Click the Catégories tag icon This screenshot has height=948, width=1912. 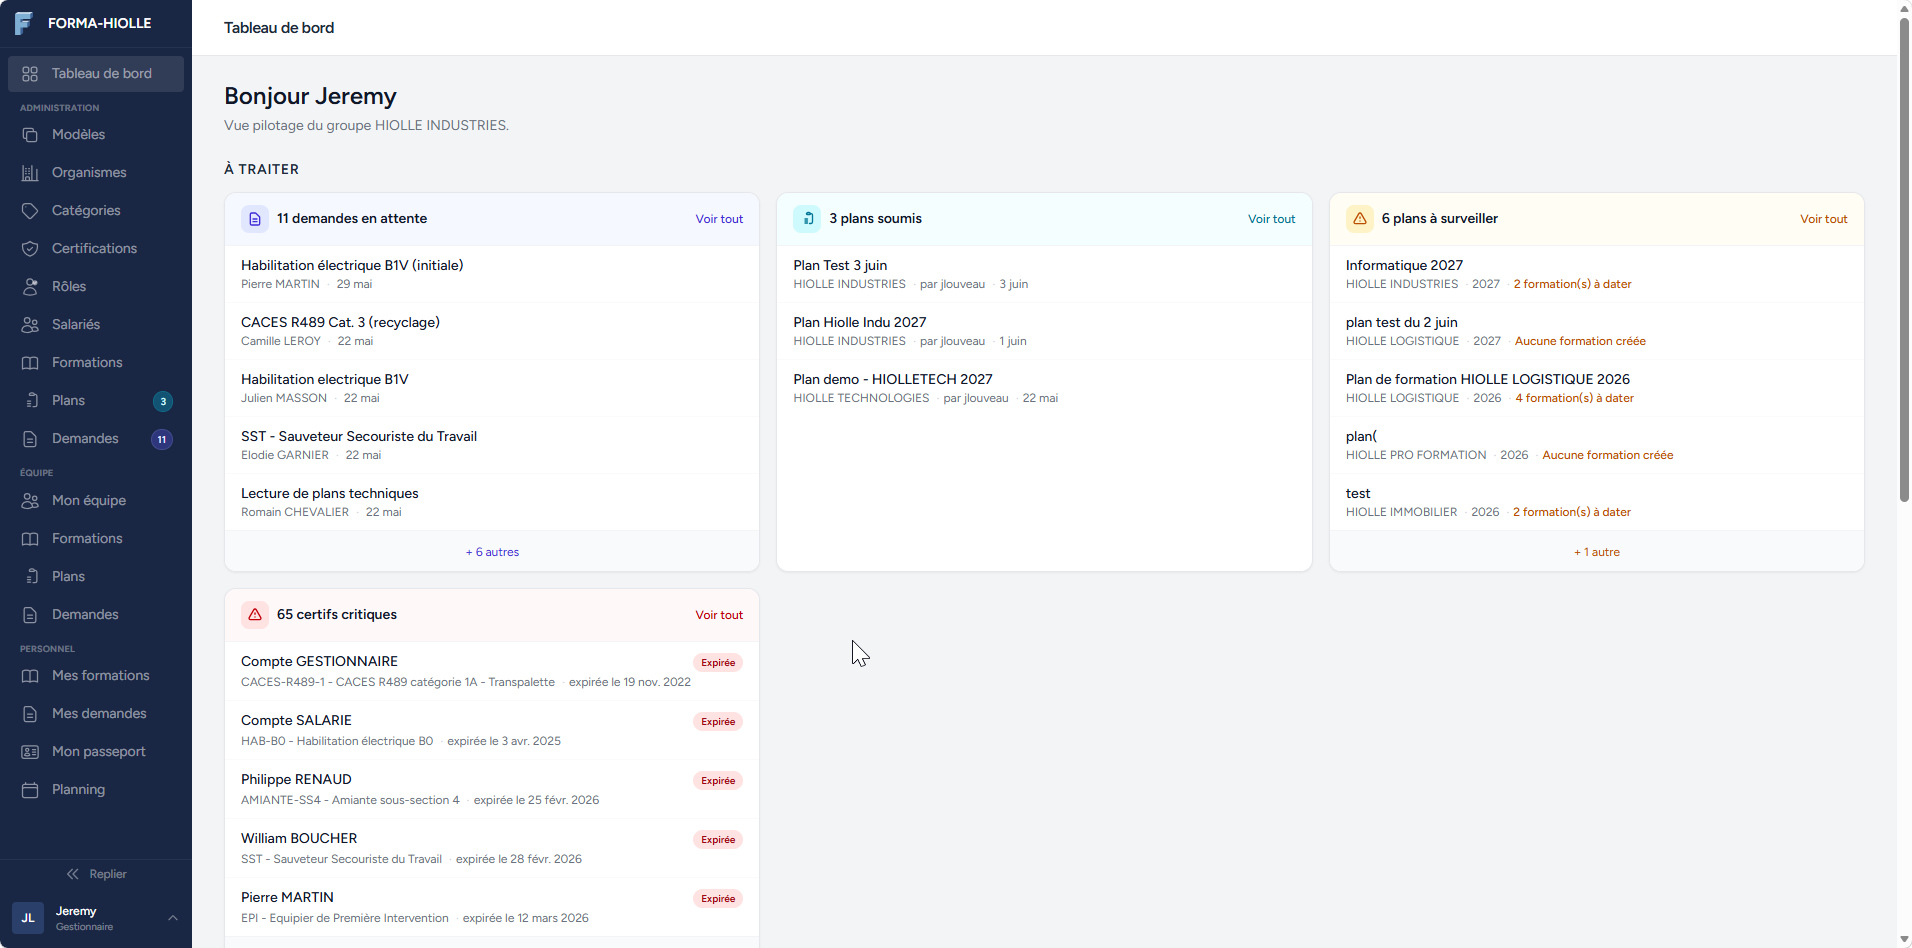[x=30, y=211]
